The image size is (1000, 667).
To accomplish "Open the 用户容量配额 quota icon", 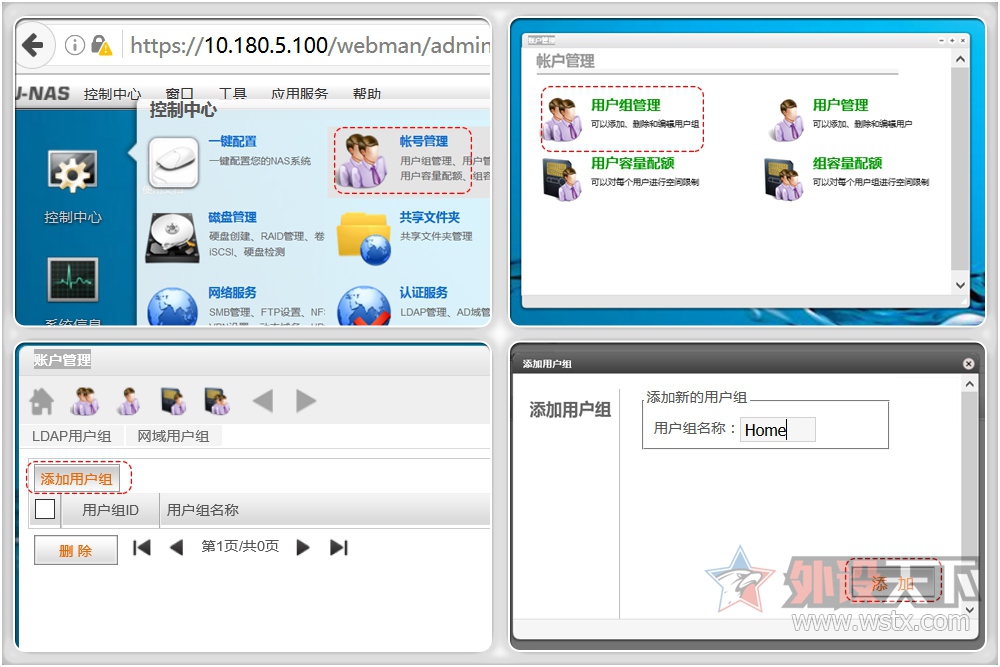I will pyautogui.click(x=562, y=179).
